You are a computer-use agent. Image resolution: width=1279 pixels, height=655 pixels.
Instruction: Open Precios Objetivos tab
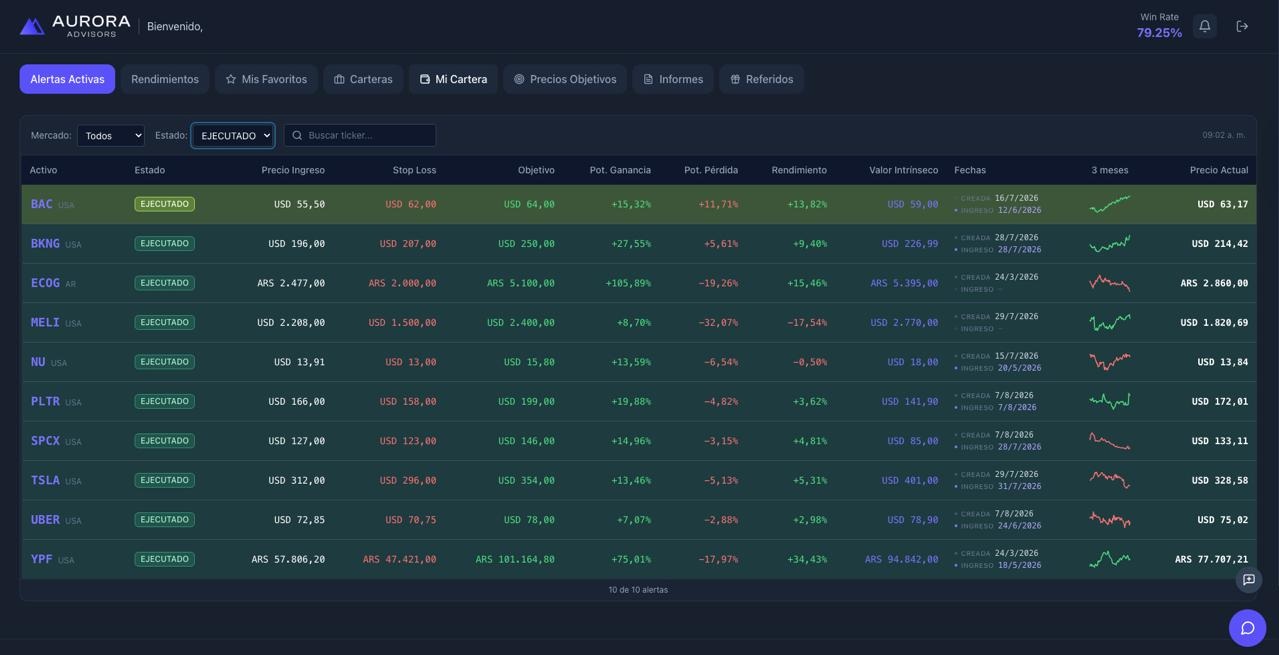tap(565, 79)
